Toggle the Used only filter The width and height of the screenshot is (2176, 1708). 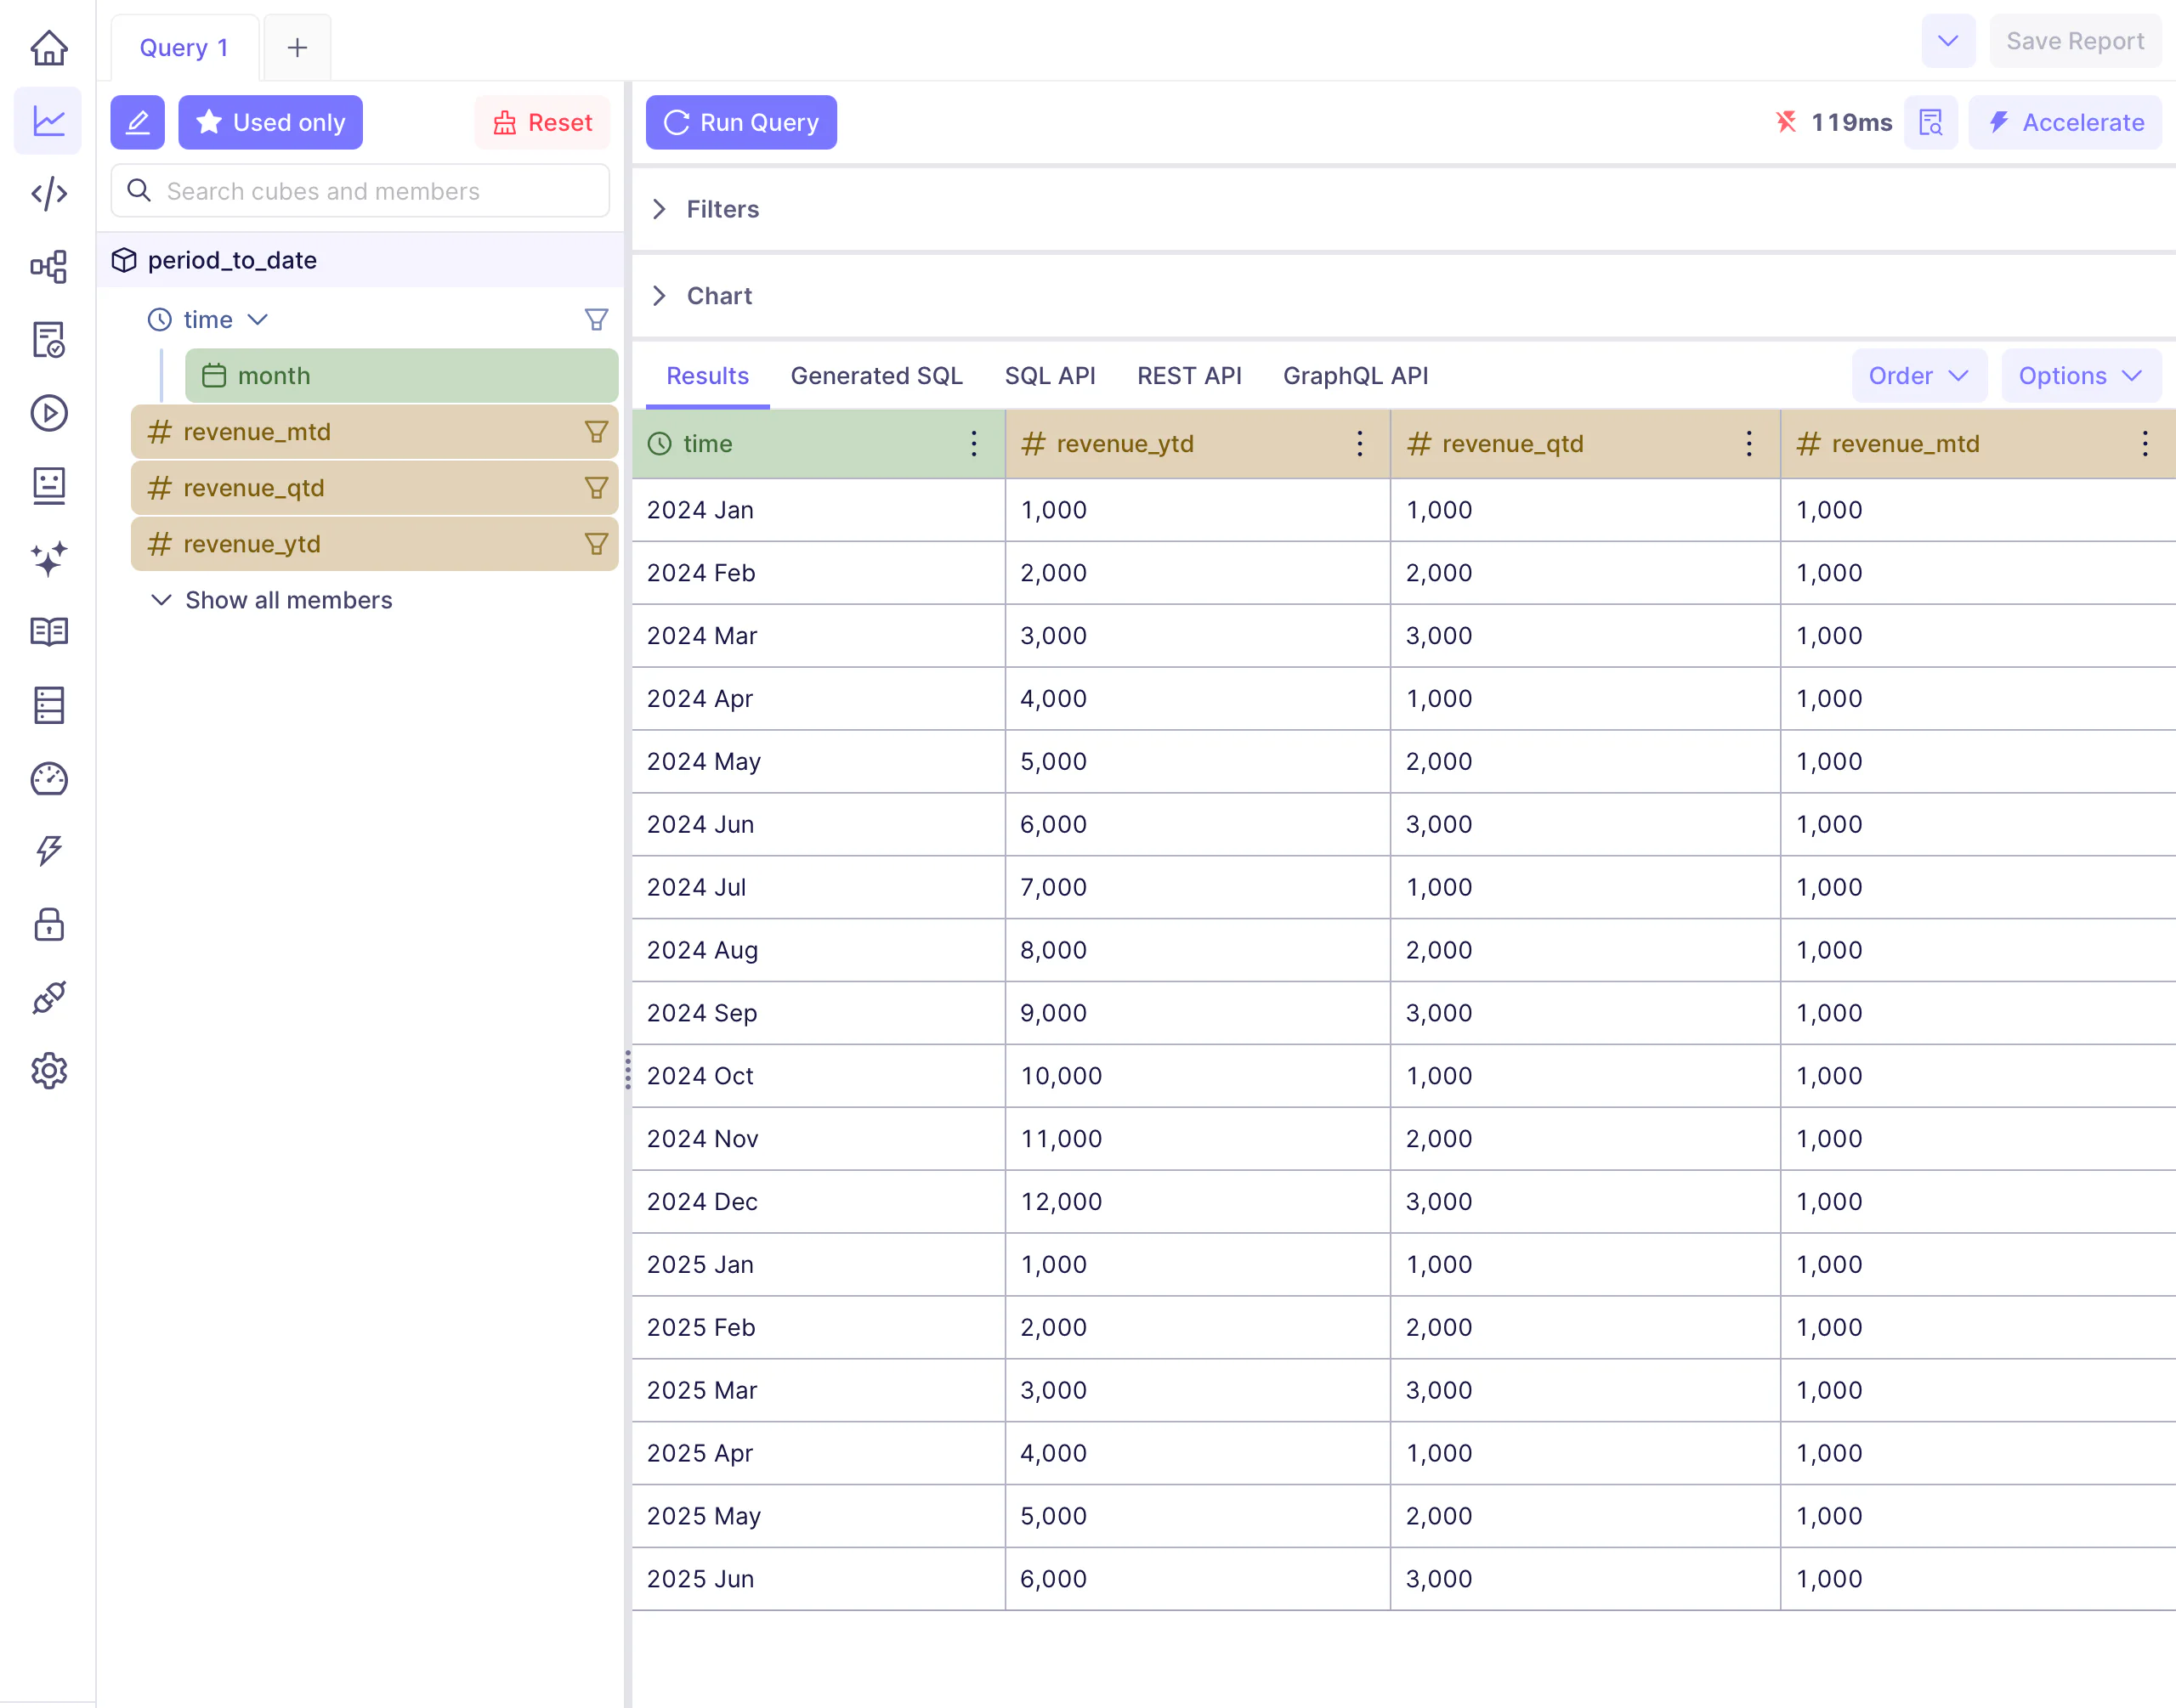coord(270,122)
